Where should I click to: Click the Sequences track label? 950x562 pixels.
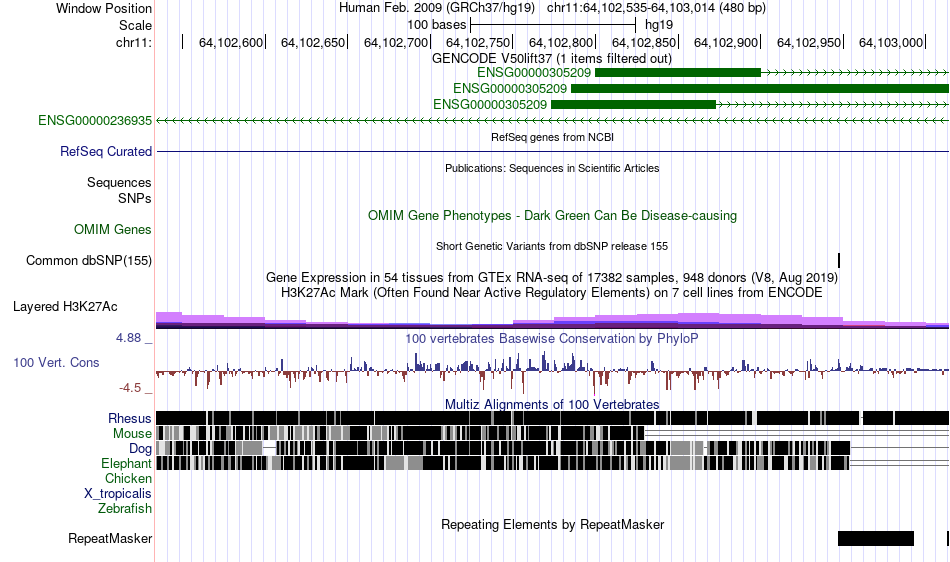pyautogui.click(x=119, y=182)
